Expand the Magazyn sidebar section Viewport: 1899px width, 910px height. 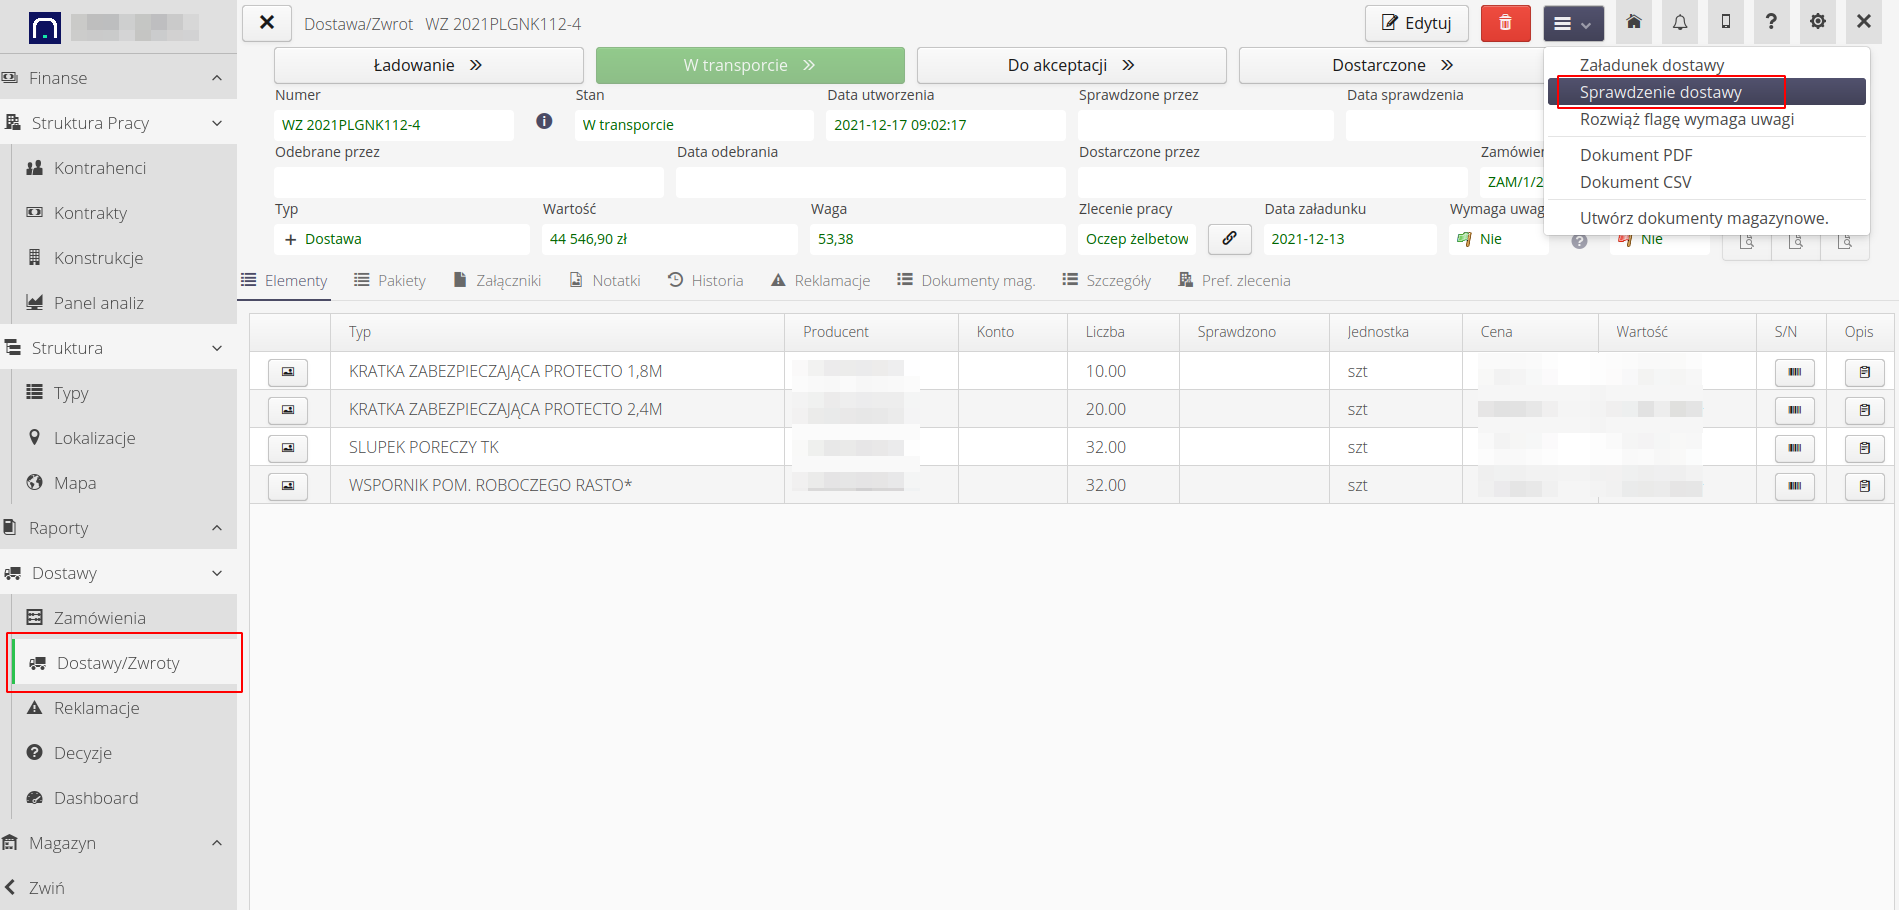click(x=217, y=843)
